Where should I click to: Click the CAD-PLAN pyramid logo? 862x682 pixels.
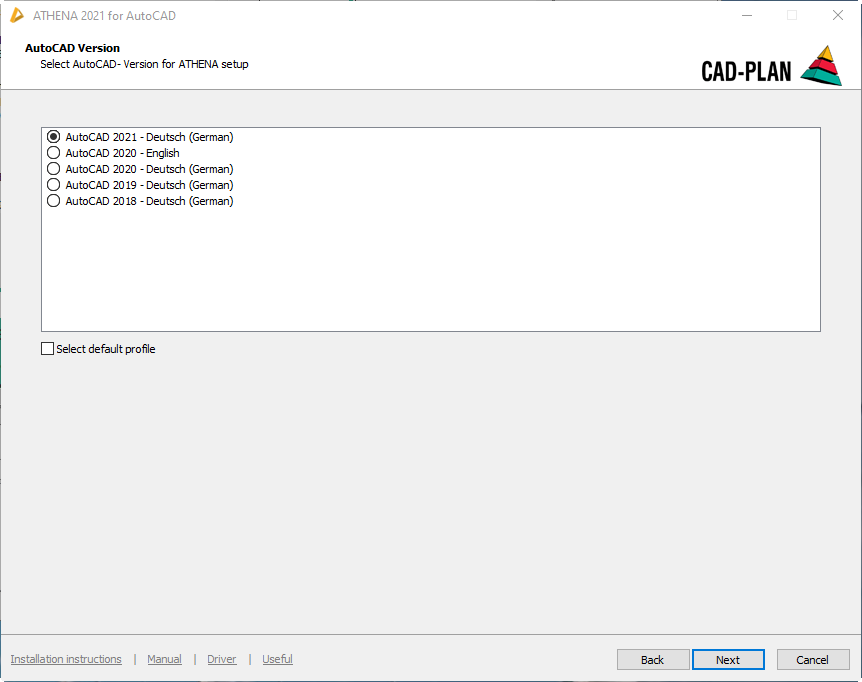821,65
